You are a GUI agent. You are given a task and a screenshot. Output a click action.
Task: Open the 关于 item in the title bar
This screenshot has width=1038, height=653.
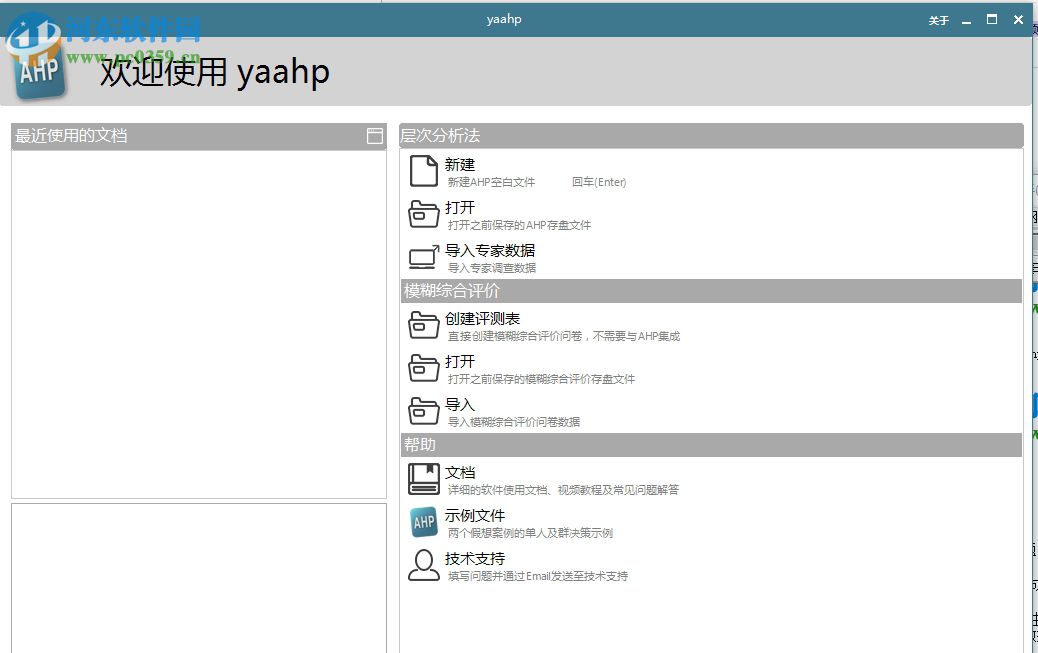point(938,19)
